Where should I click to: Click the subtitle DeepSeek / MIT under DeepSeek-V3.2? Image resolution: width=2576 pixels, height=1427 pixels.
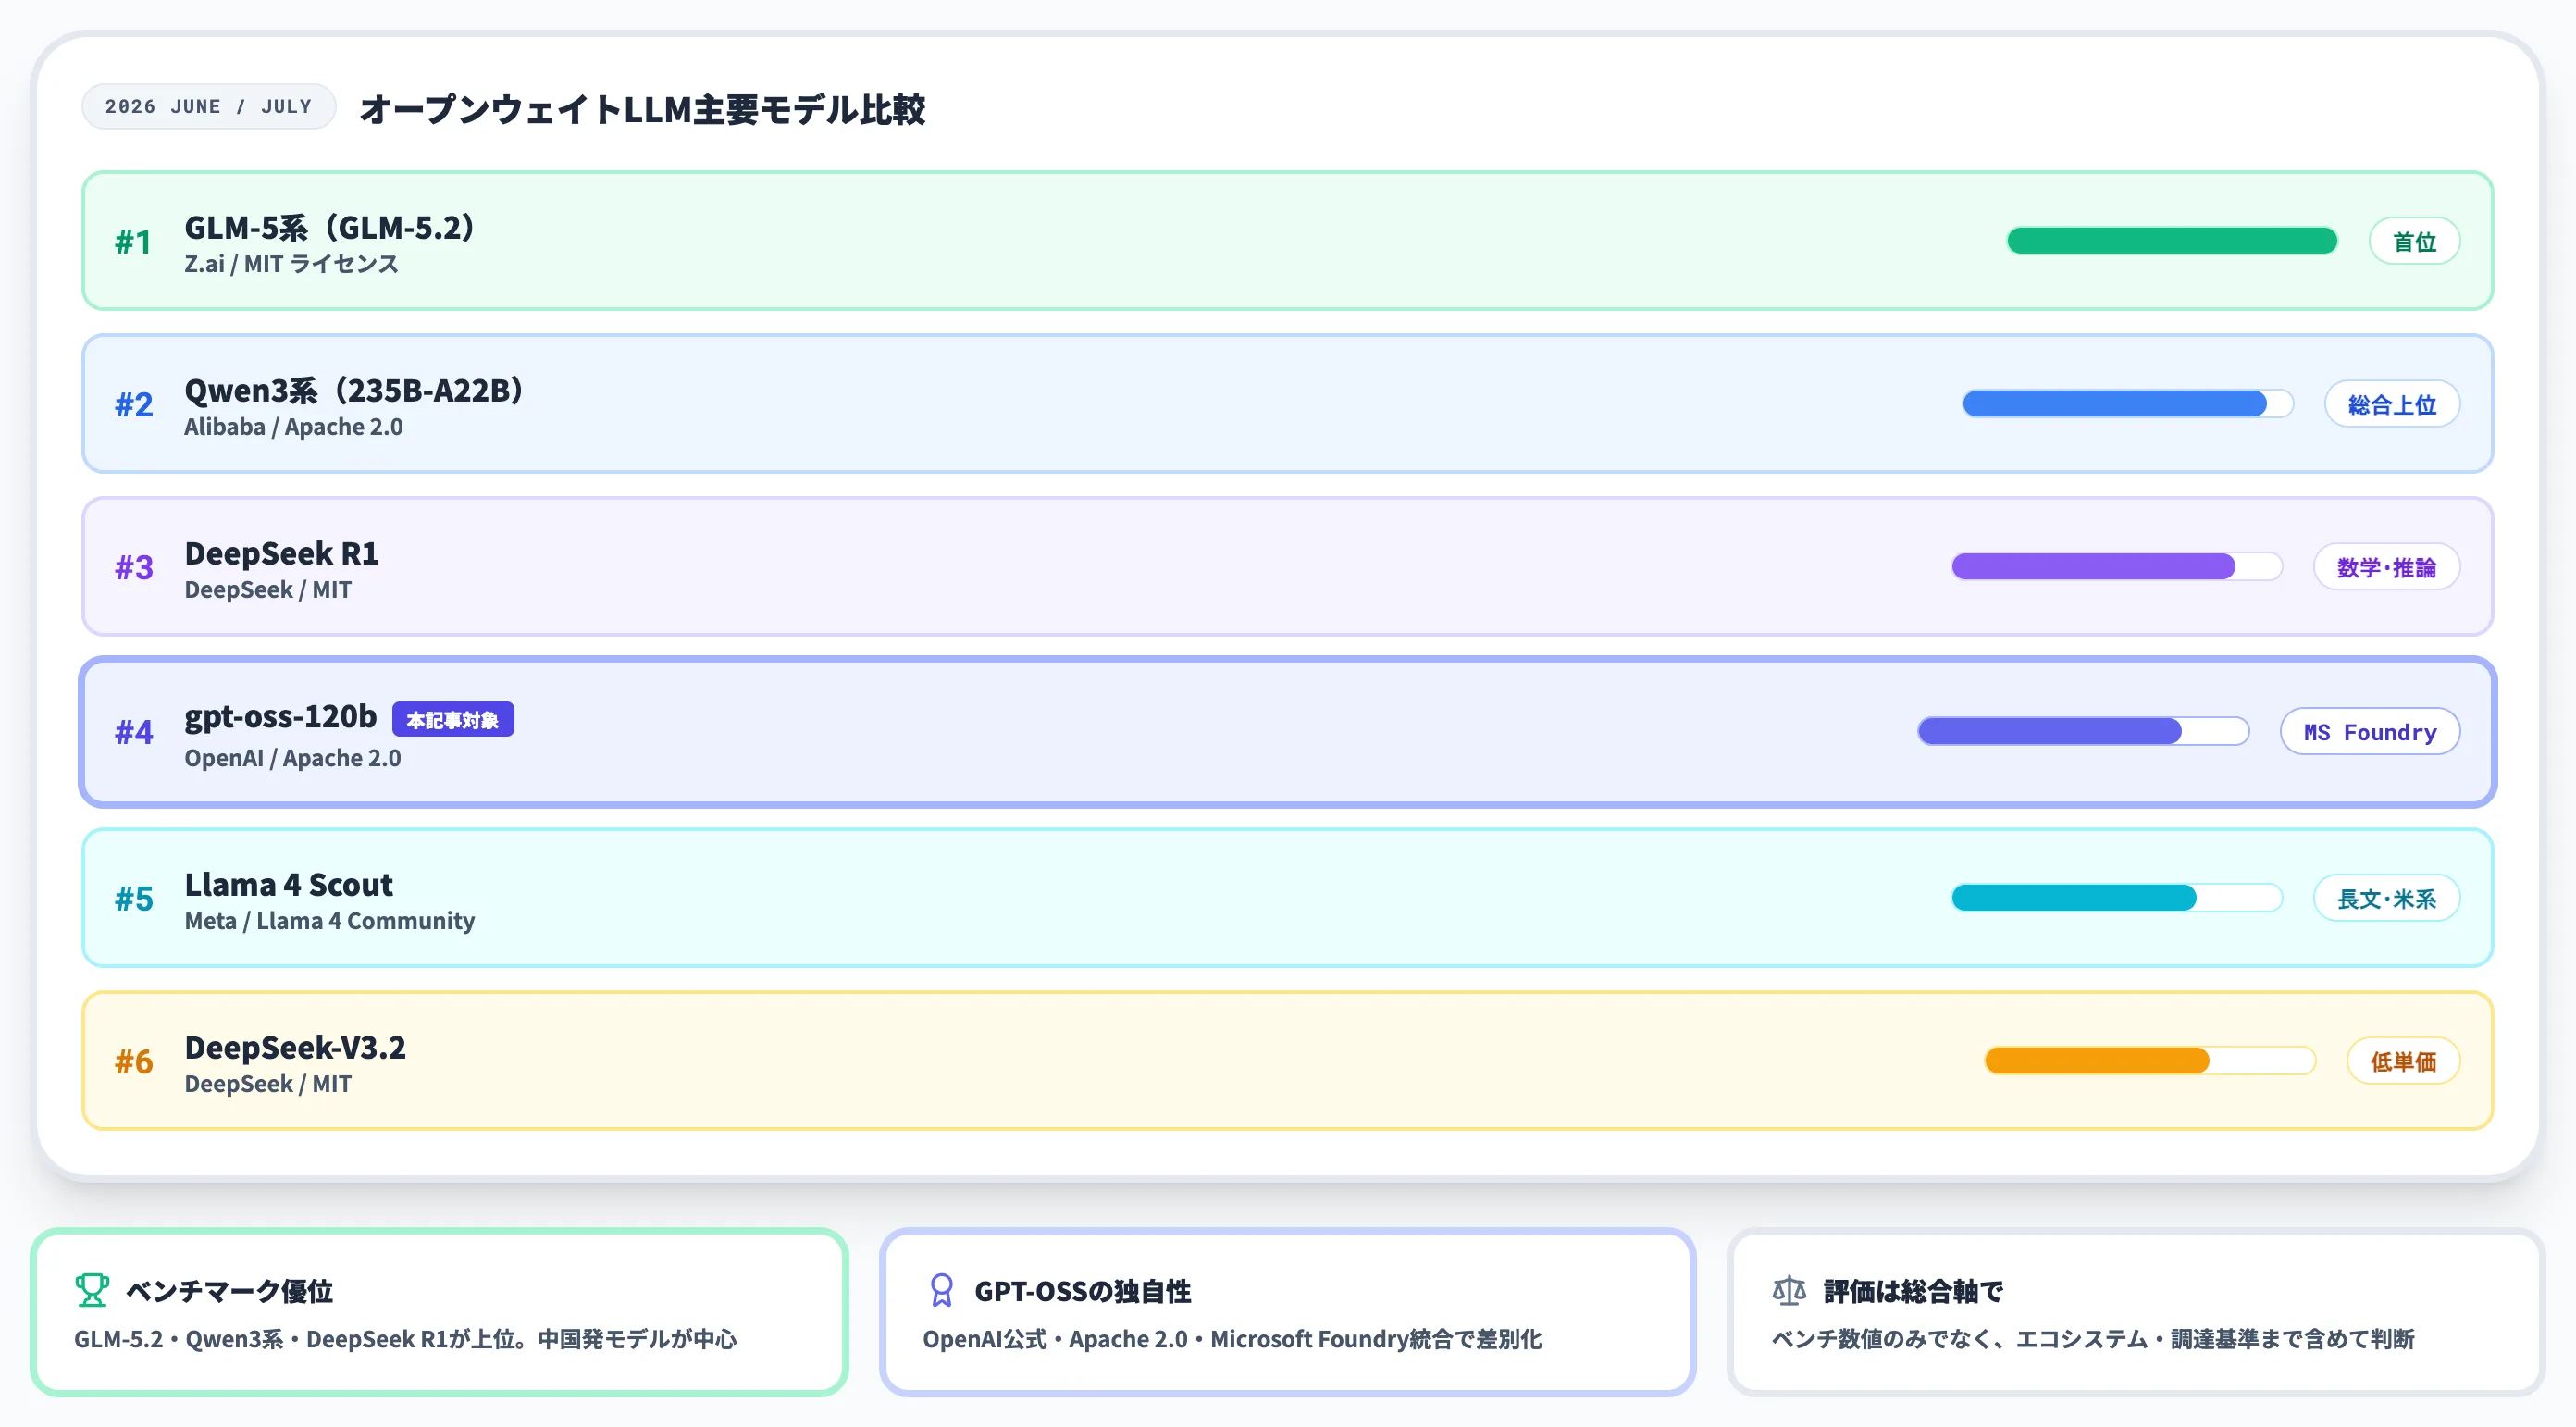click(x=268, y=1084)
